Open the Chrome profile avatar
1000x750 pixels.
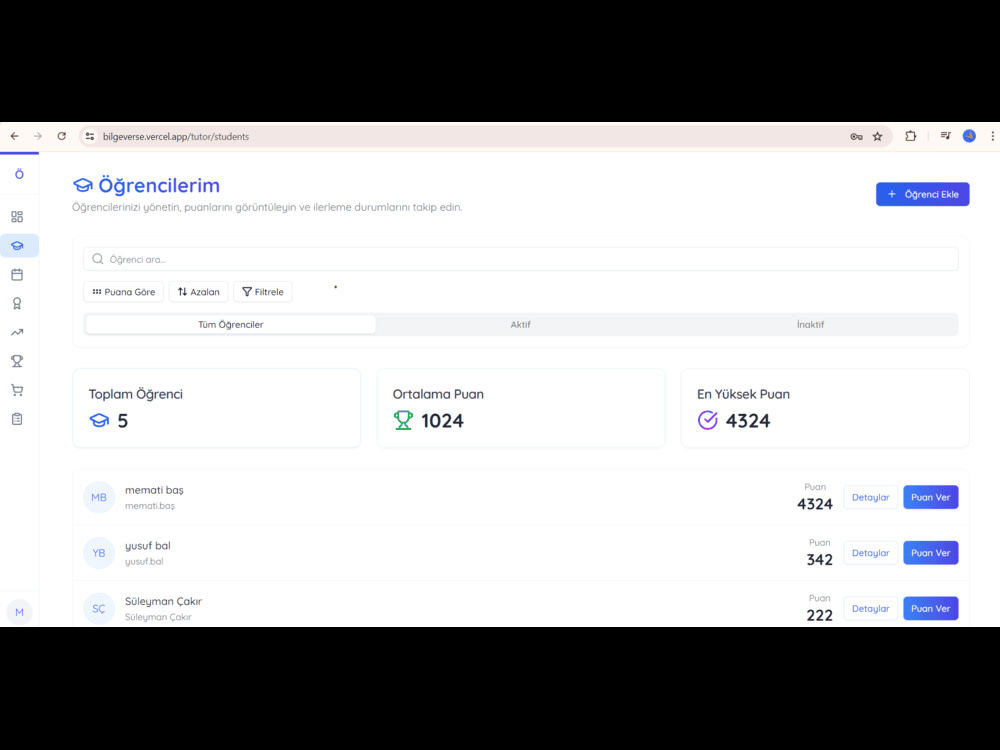click(x=969, y=136)
